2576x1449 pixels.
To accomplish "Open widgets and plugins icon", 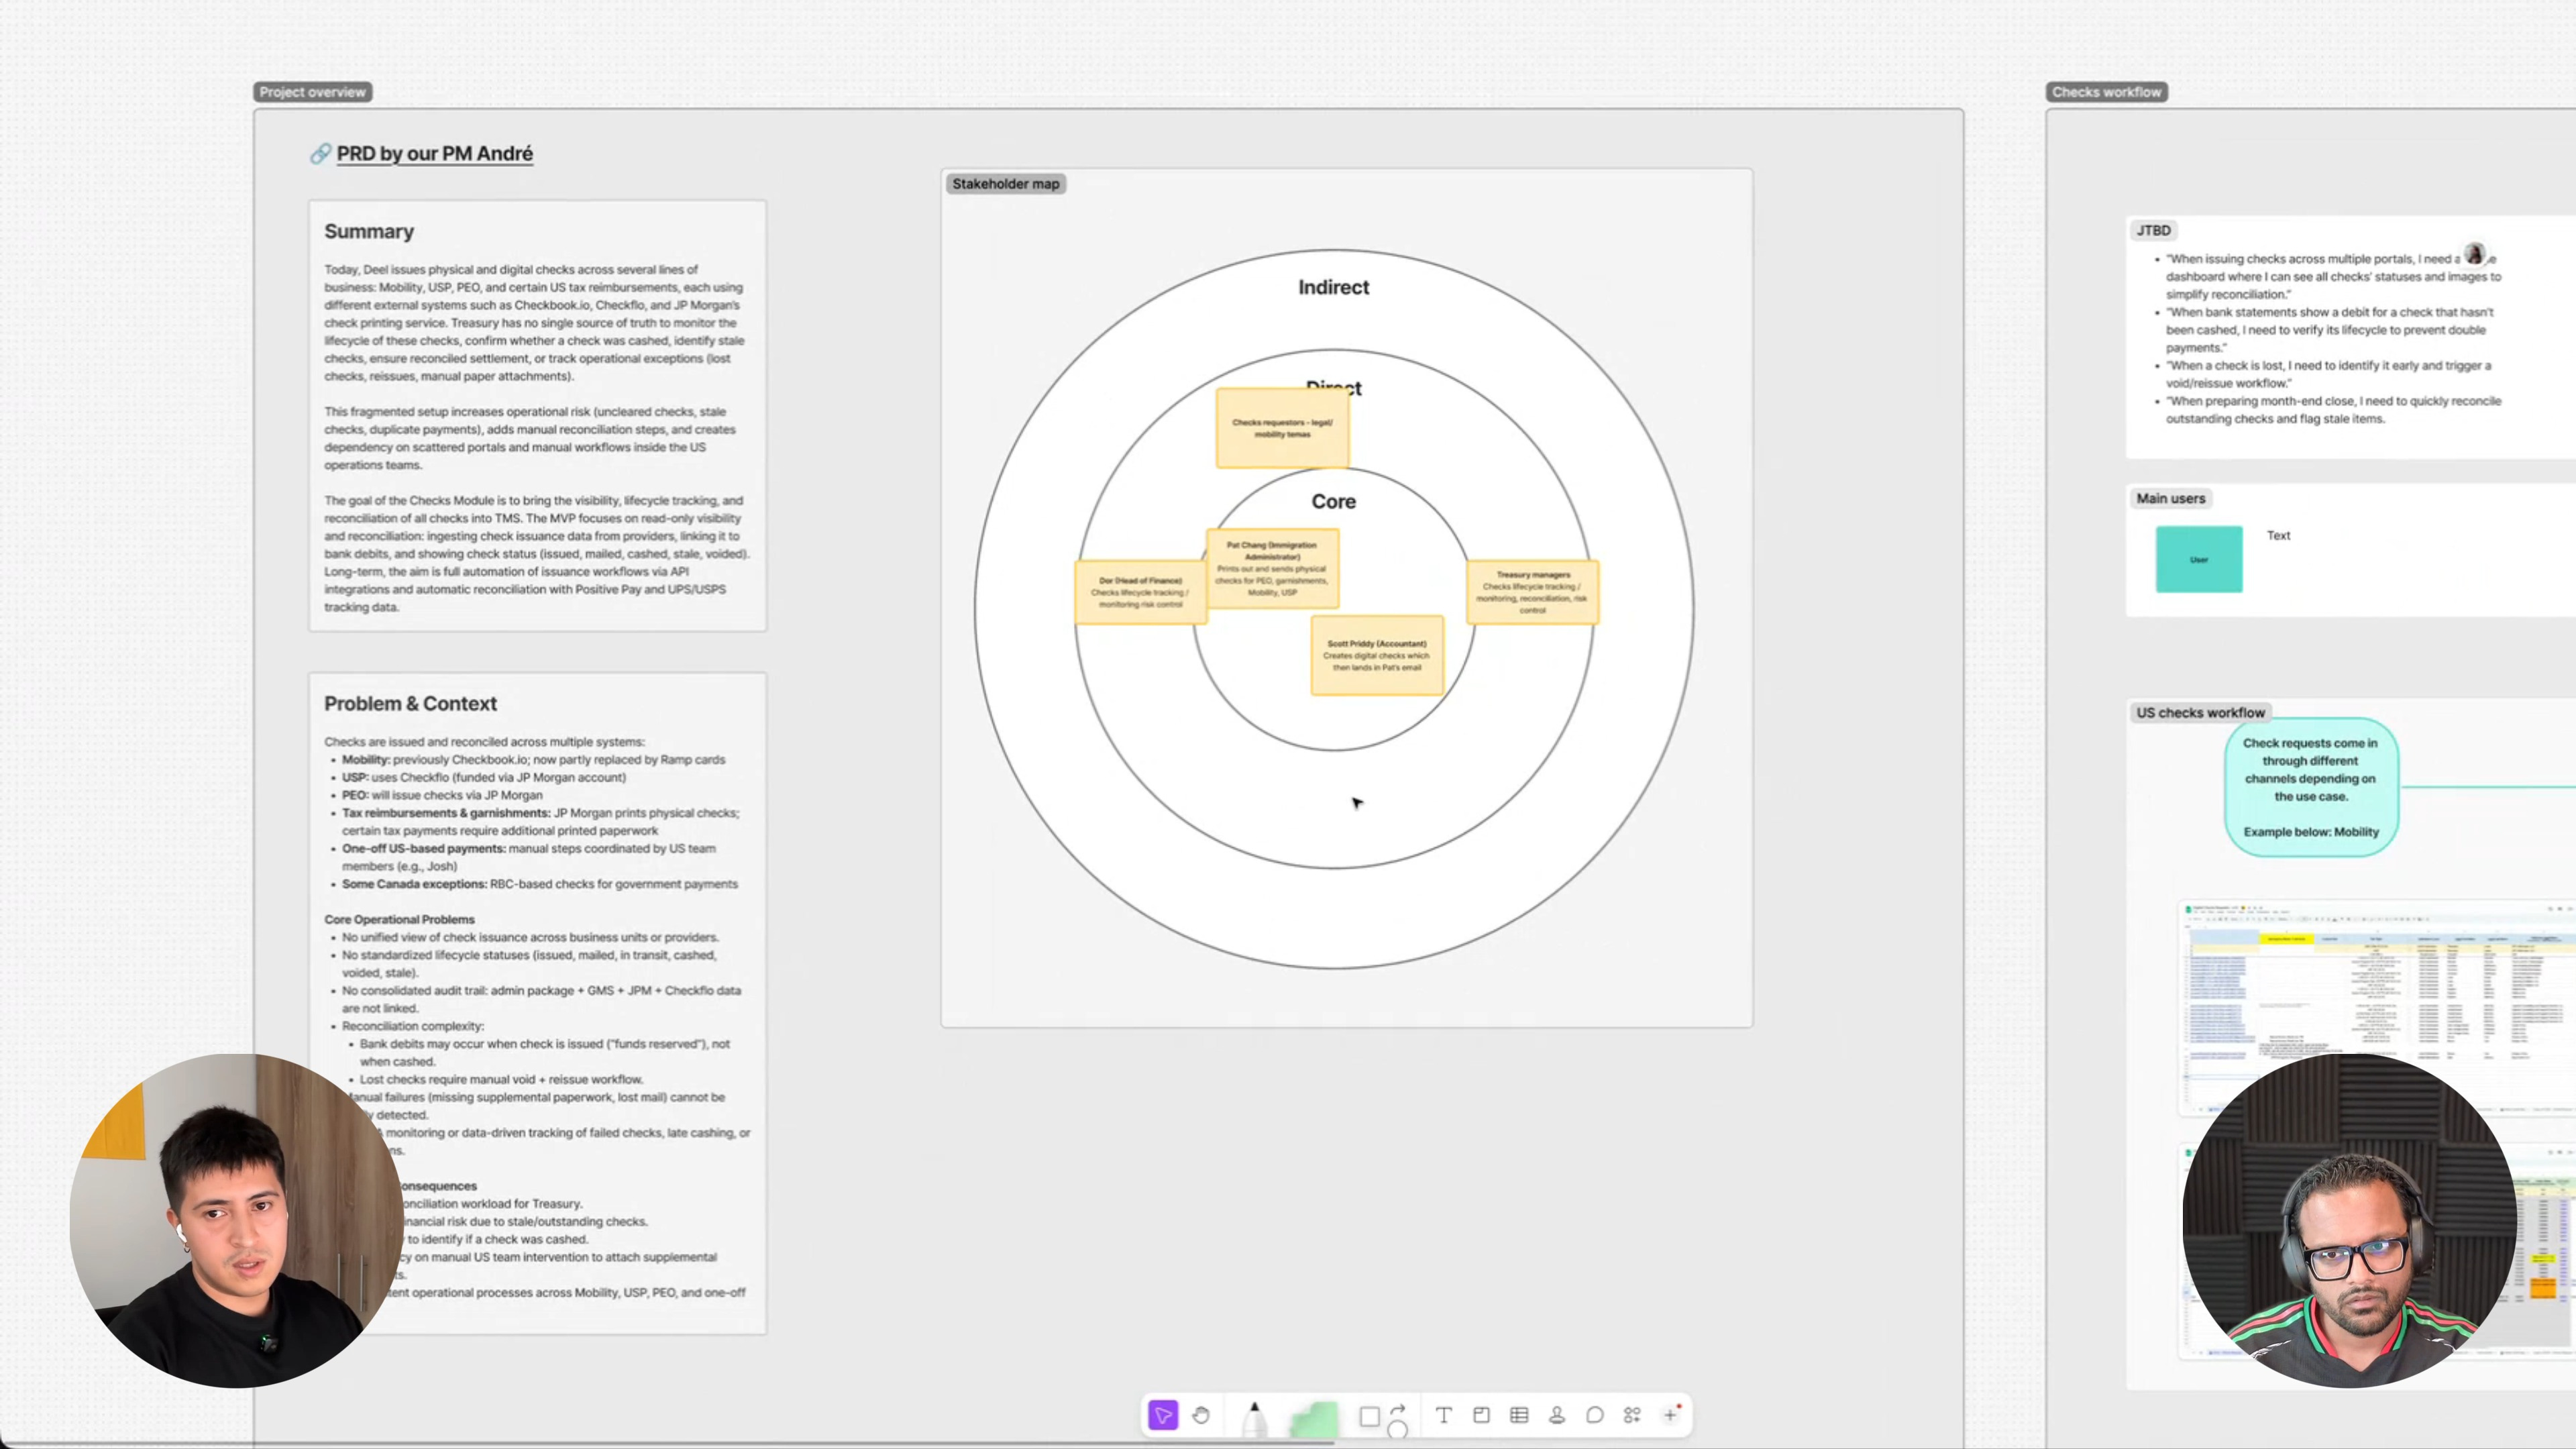I will [1632, 1415].
